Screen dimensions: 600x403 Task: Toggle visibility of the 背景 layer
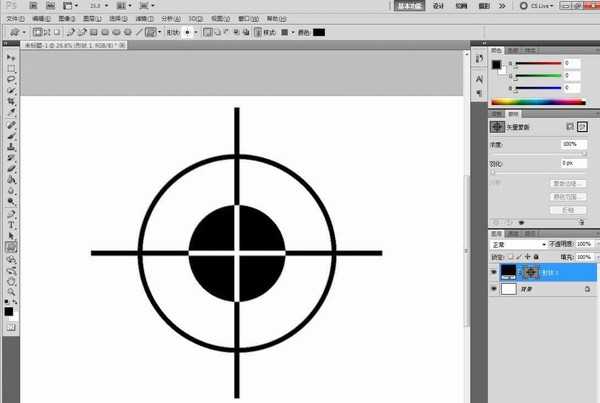(x=494, y=288)
